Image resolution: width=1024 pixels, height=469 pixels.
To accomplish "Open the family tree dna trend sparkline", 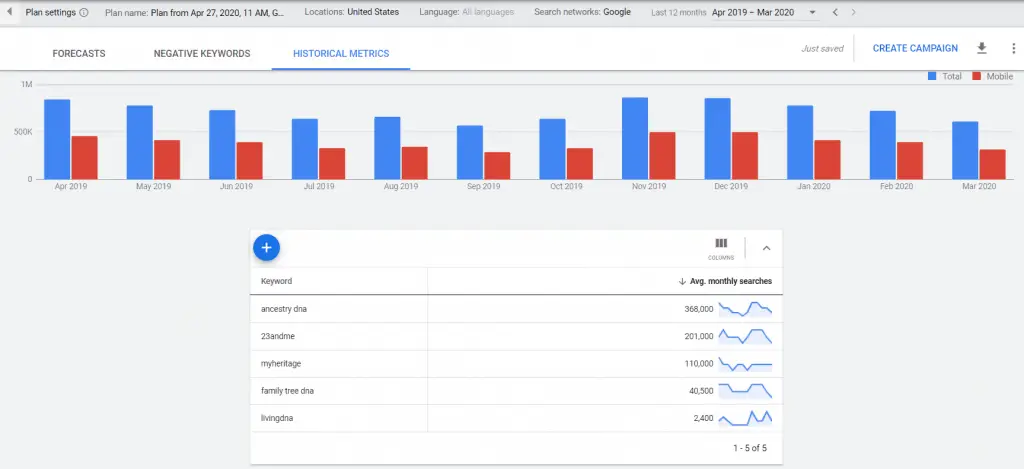I will point(745,391).
